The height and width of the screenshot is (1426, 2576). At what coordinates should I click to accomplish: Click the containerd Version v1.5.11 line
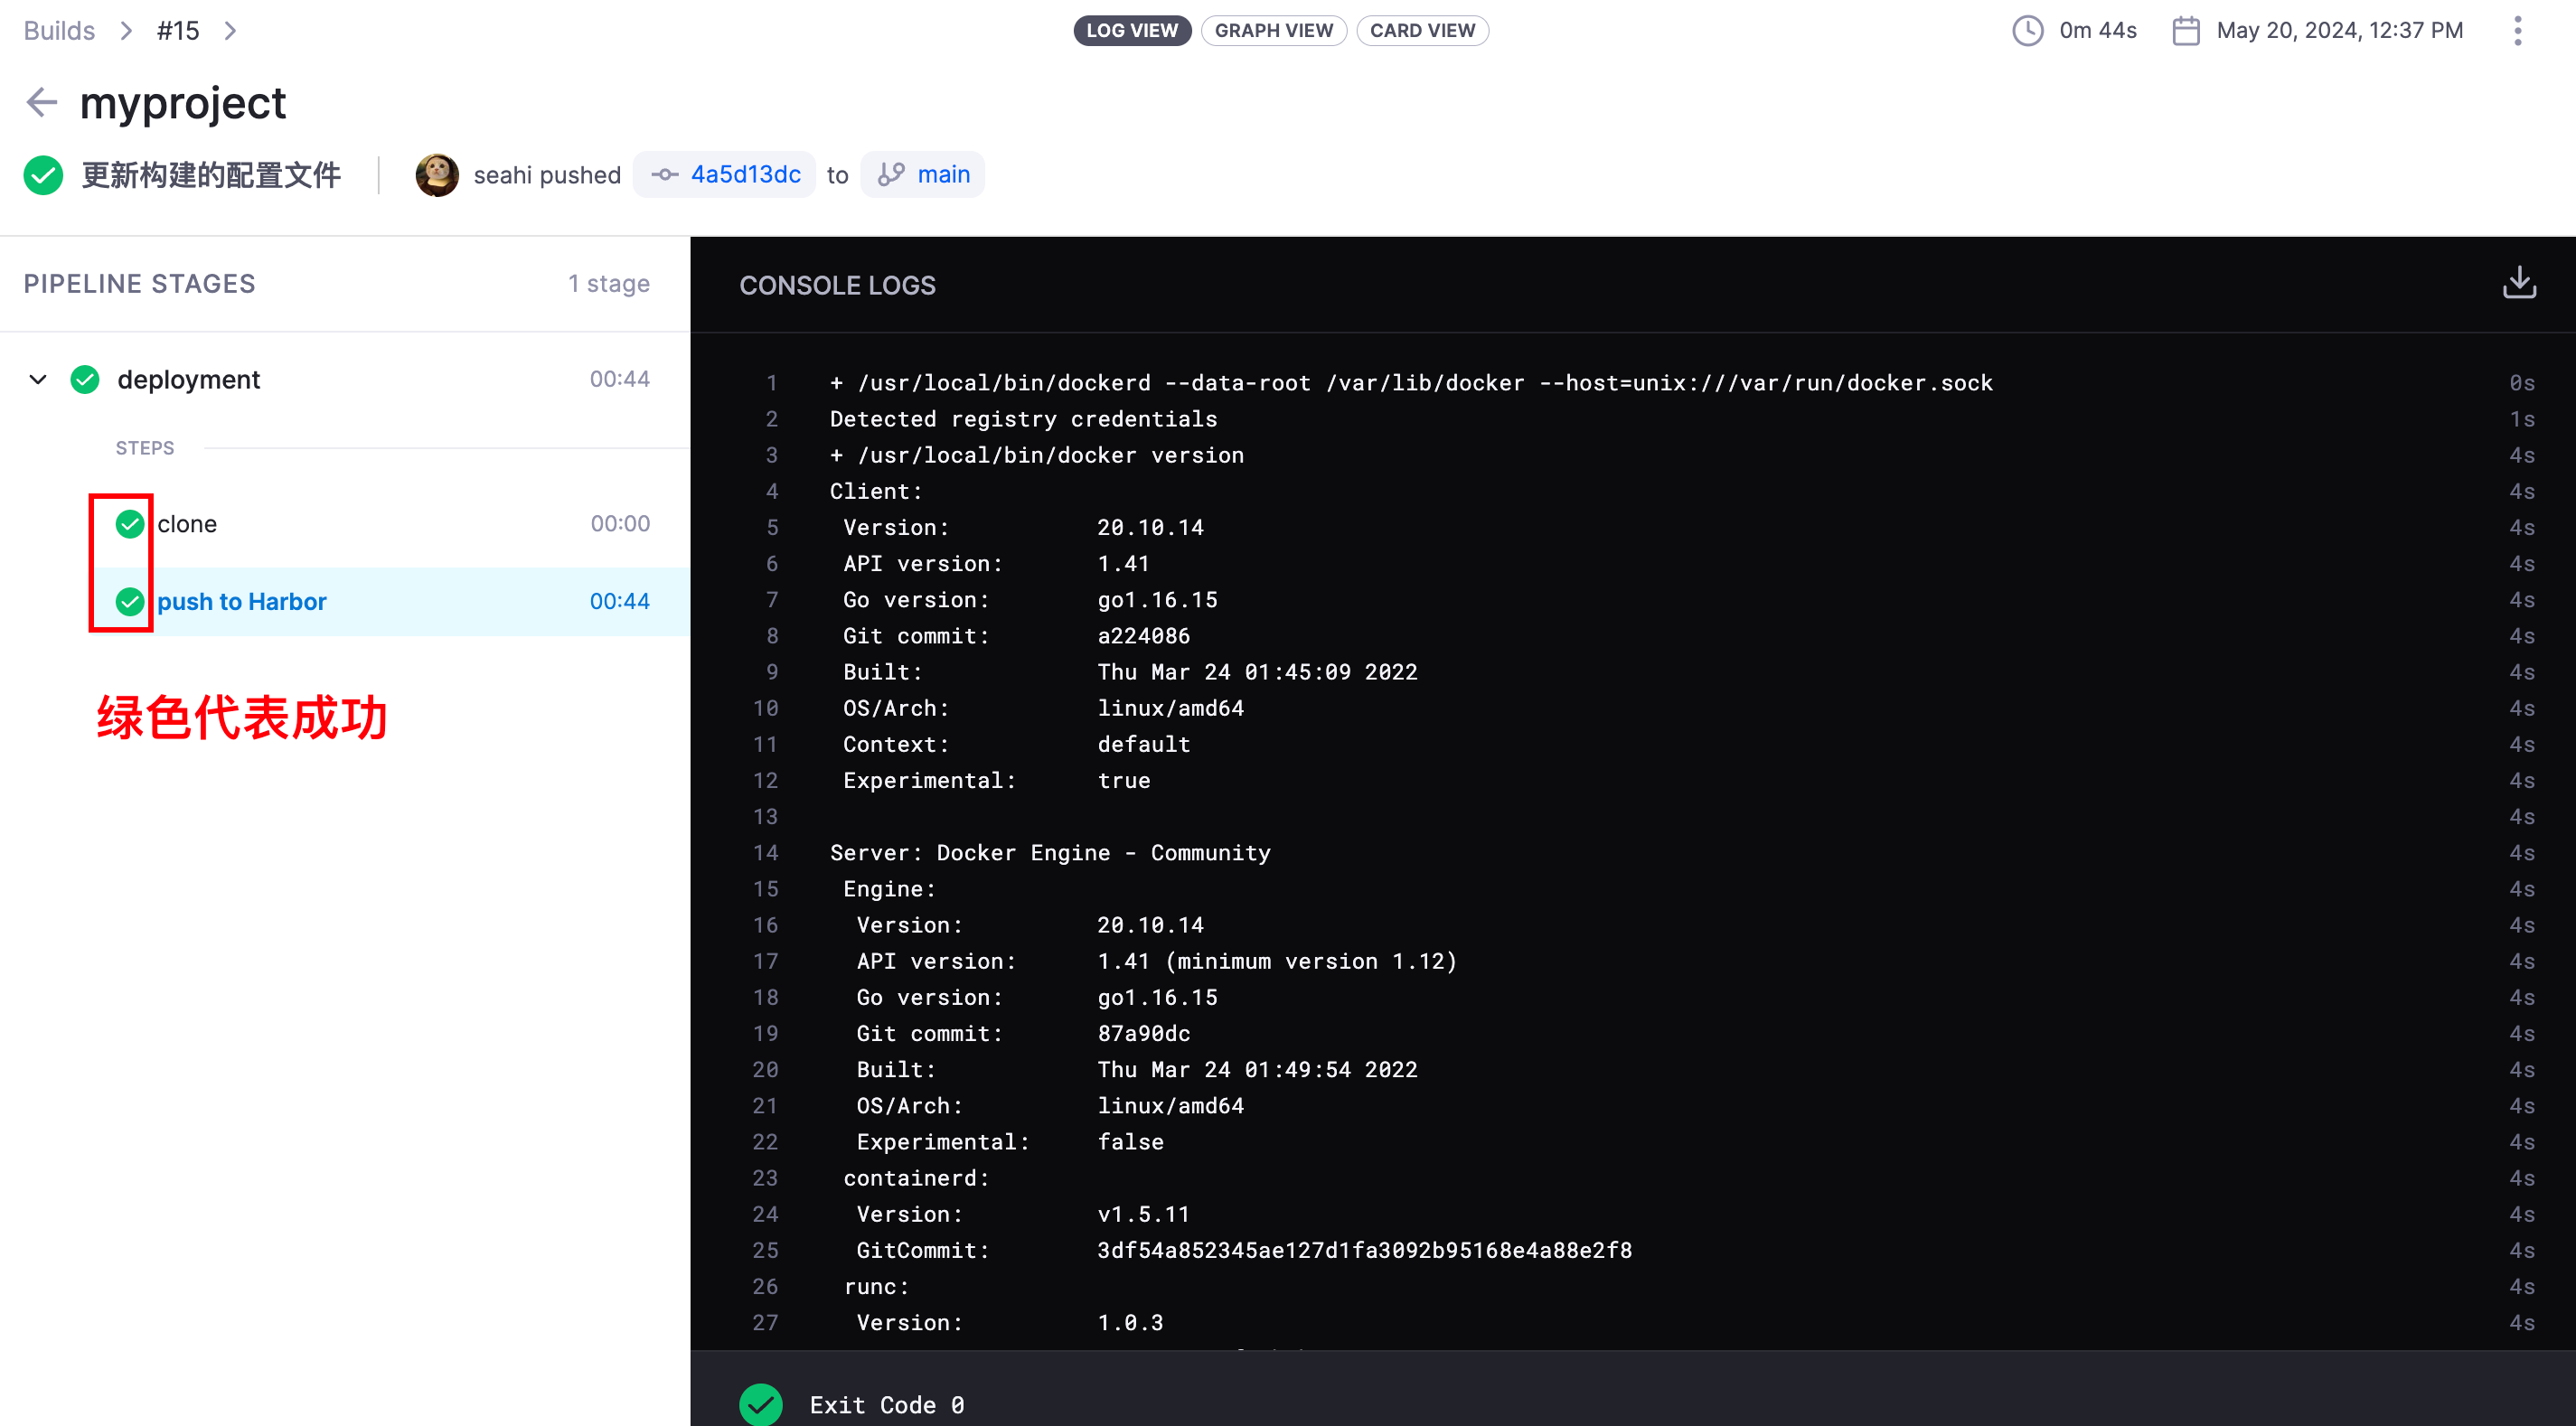coord(1023,1214)
